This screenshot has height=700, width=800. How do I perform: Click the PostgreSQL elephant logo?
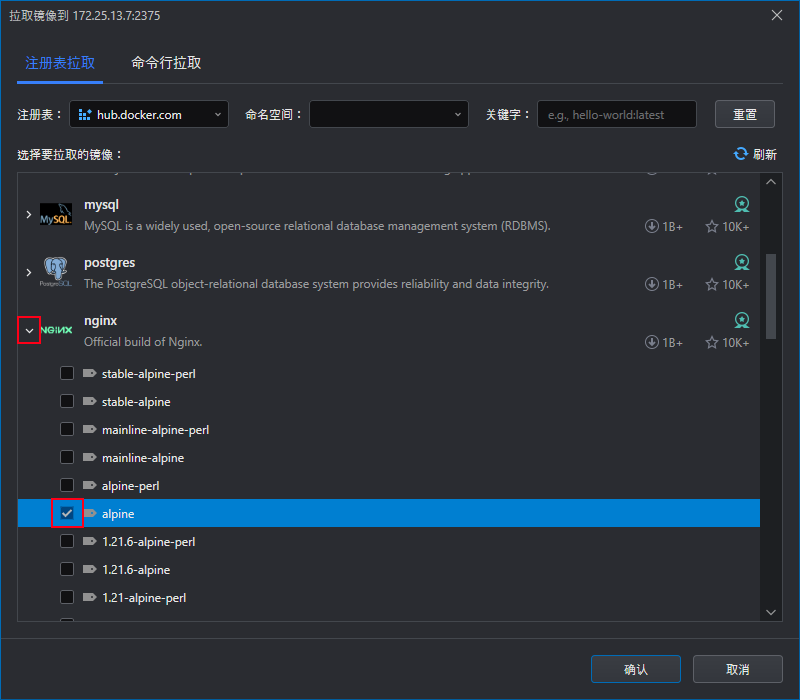coord(56,272)
